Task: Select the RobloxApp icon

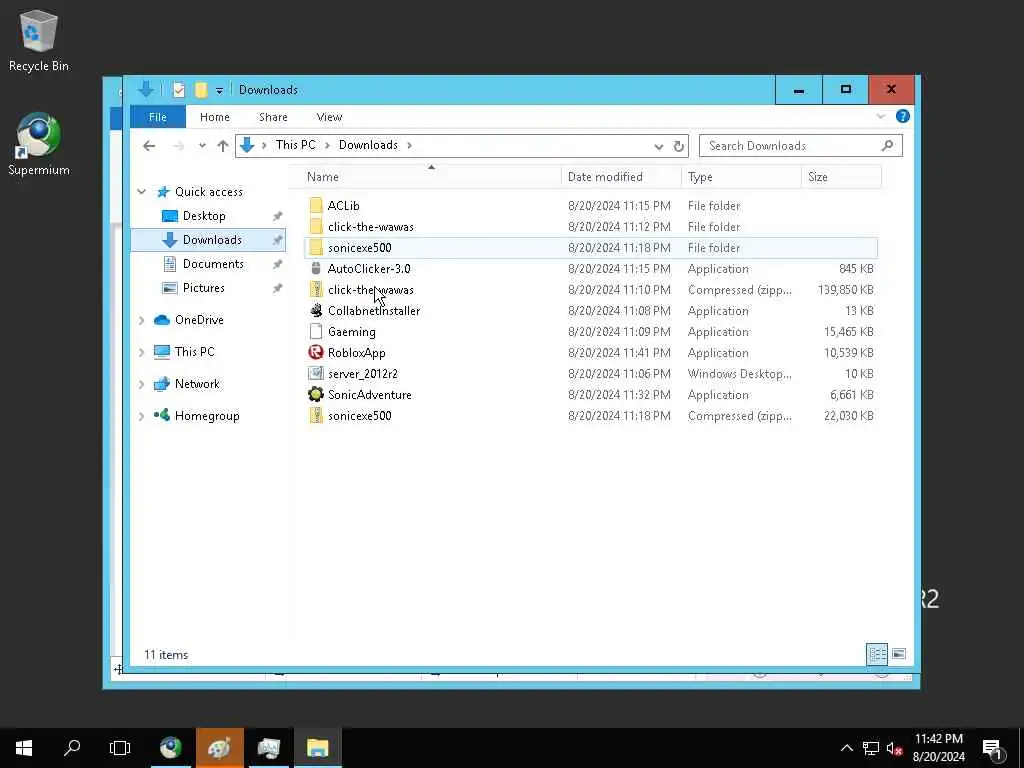Action: coord(316,353)
